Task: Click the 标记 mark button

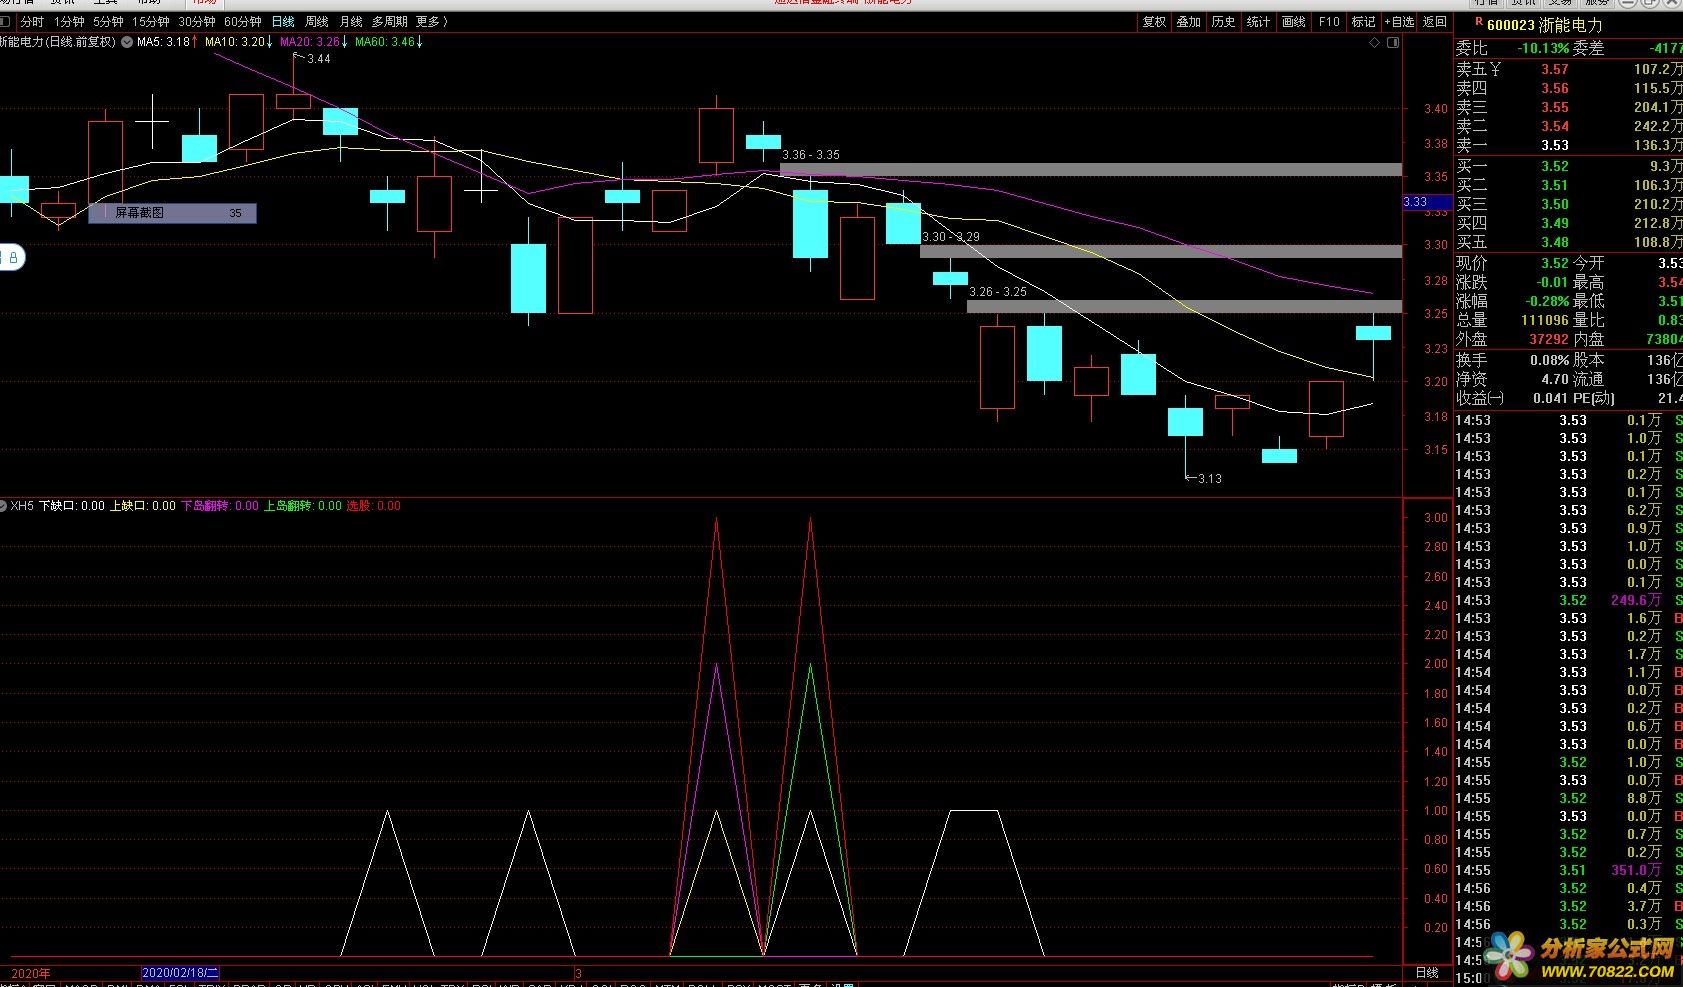Action: (x=1364, y=22)
